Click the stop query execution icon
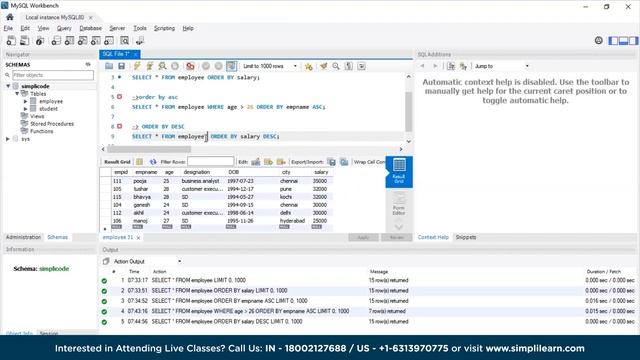Image resolution: width=640 pixels, height=360 pixels. [x=175, y=66]
